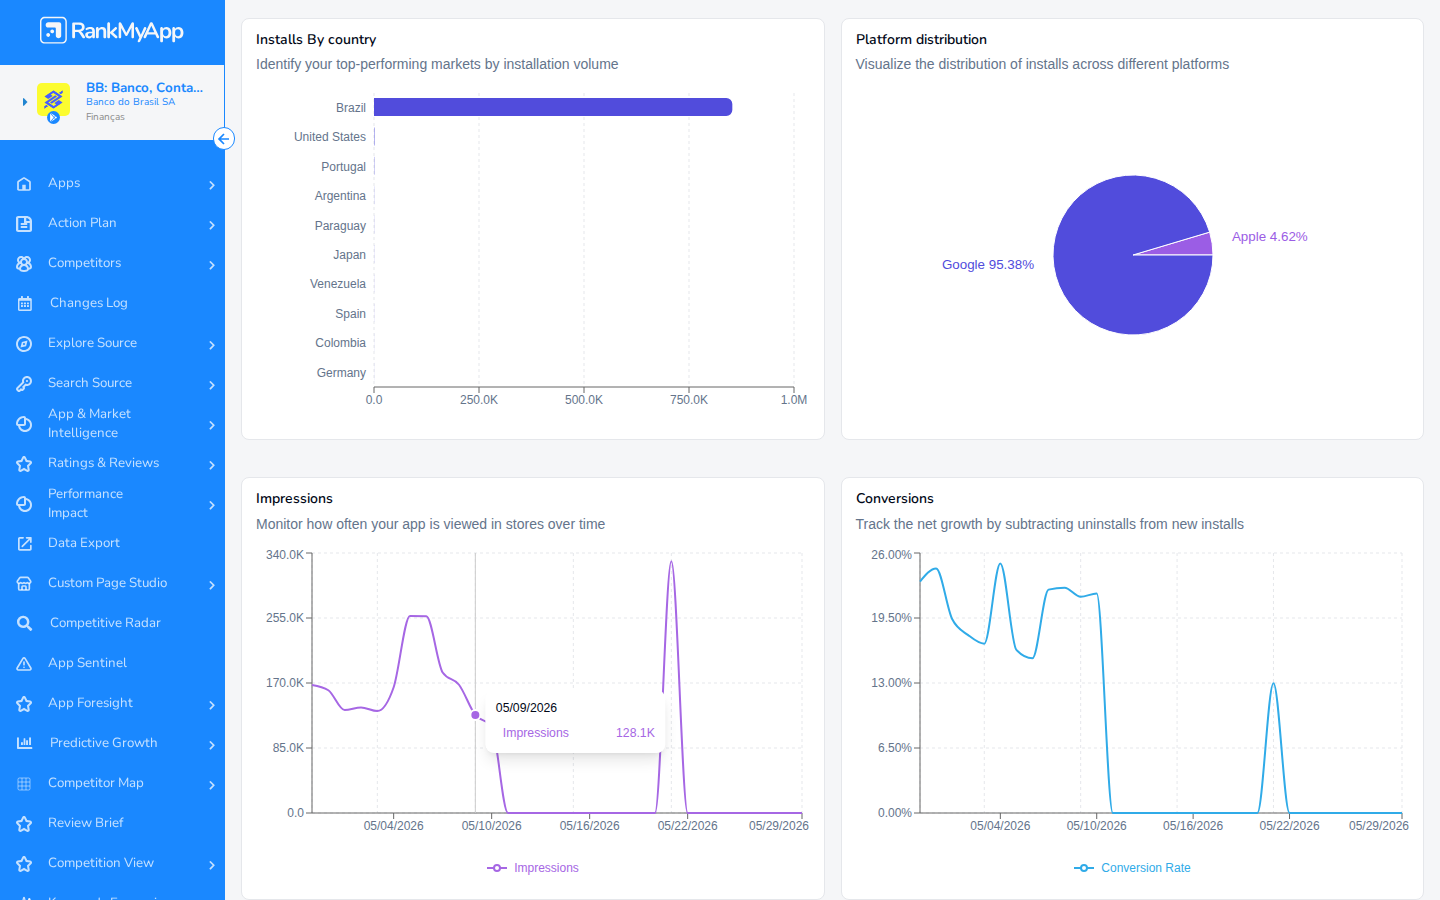The image size is (1440, 900).
Task: Click the Changes Log calendar icon
Action: (24, 304)
